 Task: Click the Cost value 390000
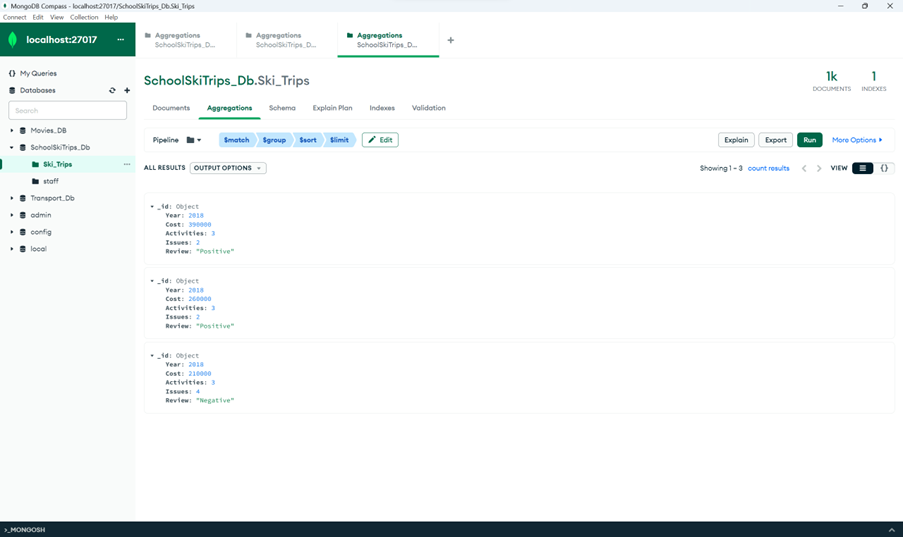(x=200, y=225)
